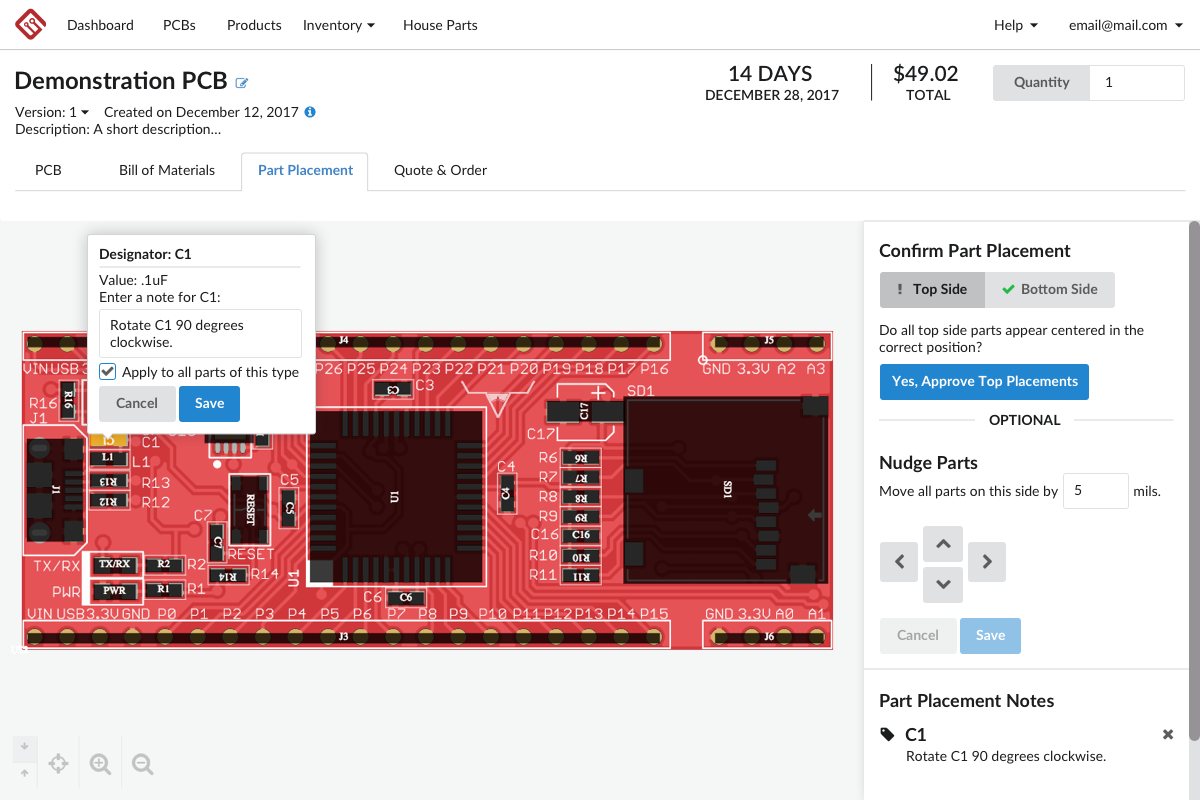
Task: Click the pencil edit icon next to Demonstration PCB
Action: (x=241, y=83)
